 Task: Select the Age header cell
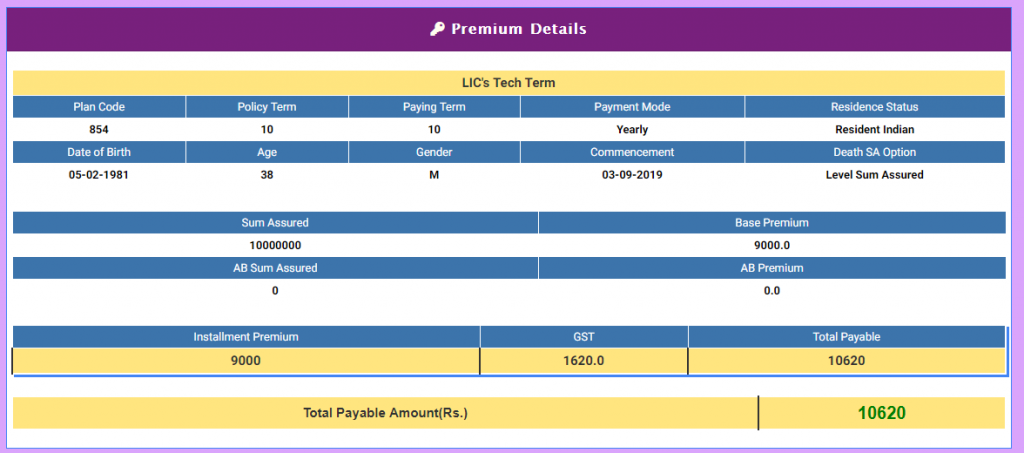267,152
